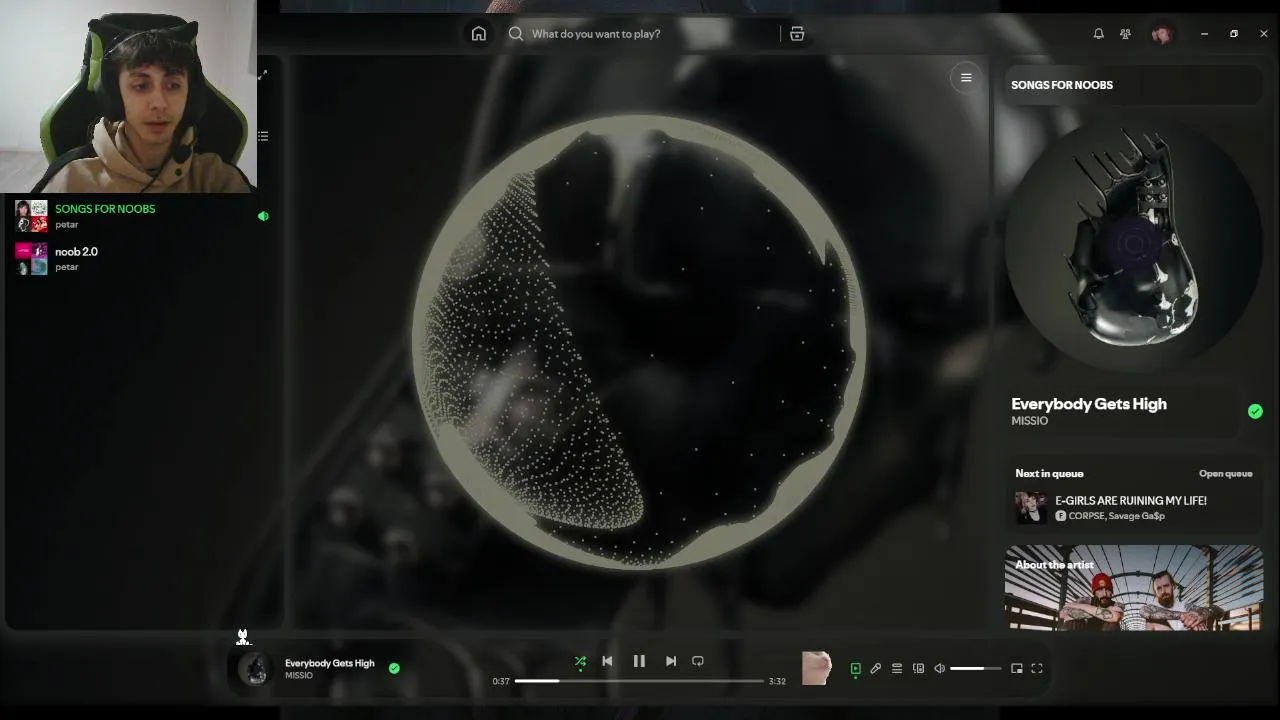Skip to the previous track

[x=607, y=661]
